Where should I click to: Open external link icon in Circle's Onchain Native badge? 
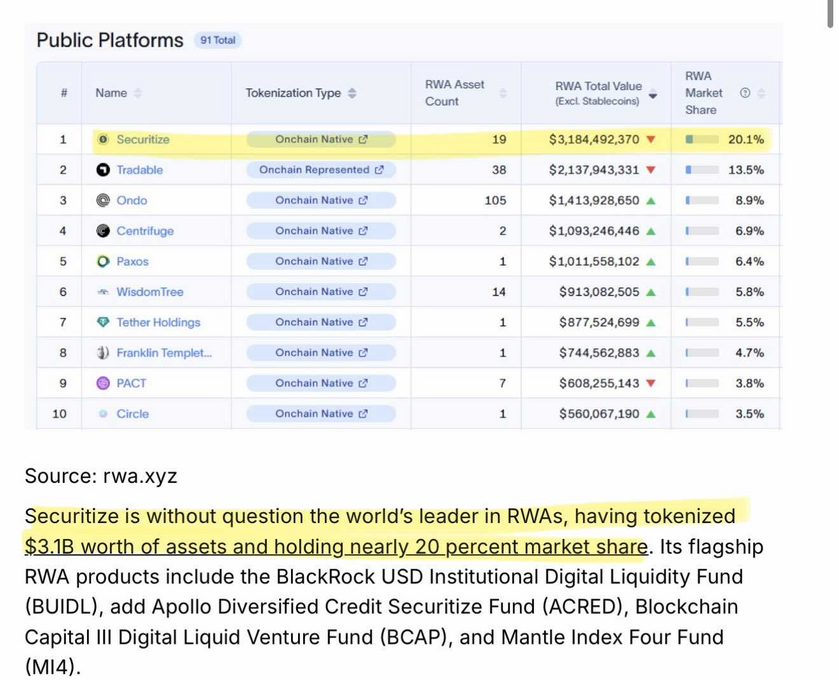[x=363, y=414]
